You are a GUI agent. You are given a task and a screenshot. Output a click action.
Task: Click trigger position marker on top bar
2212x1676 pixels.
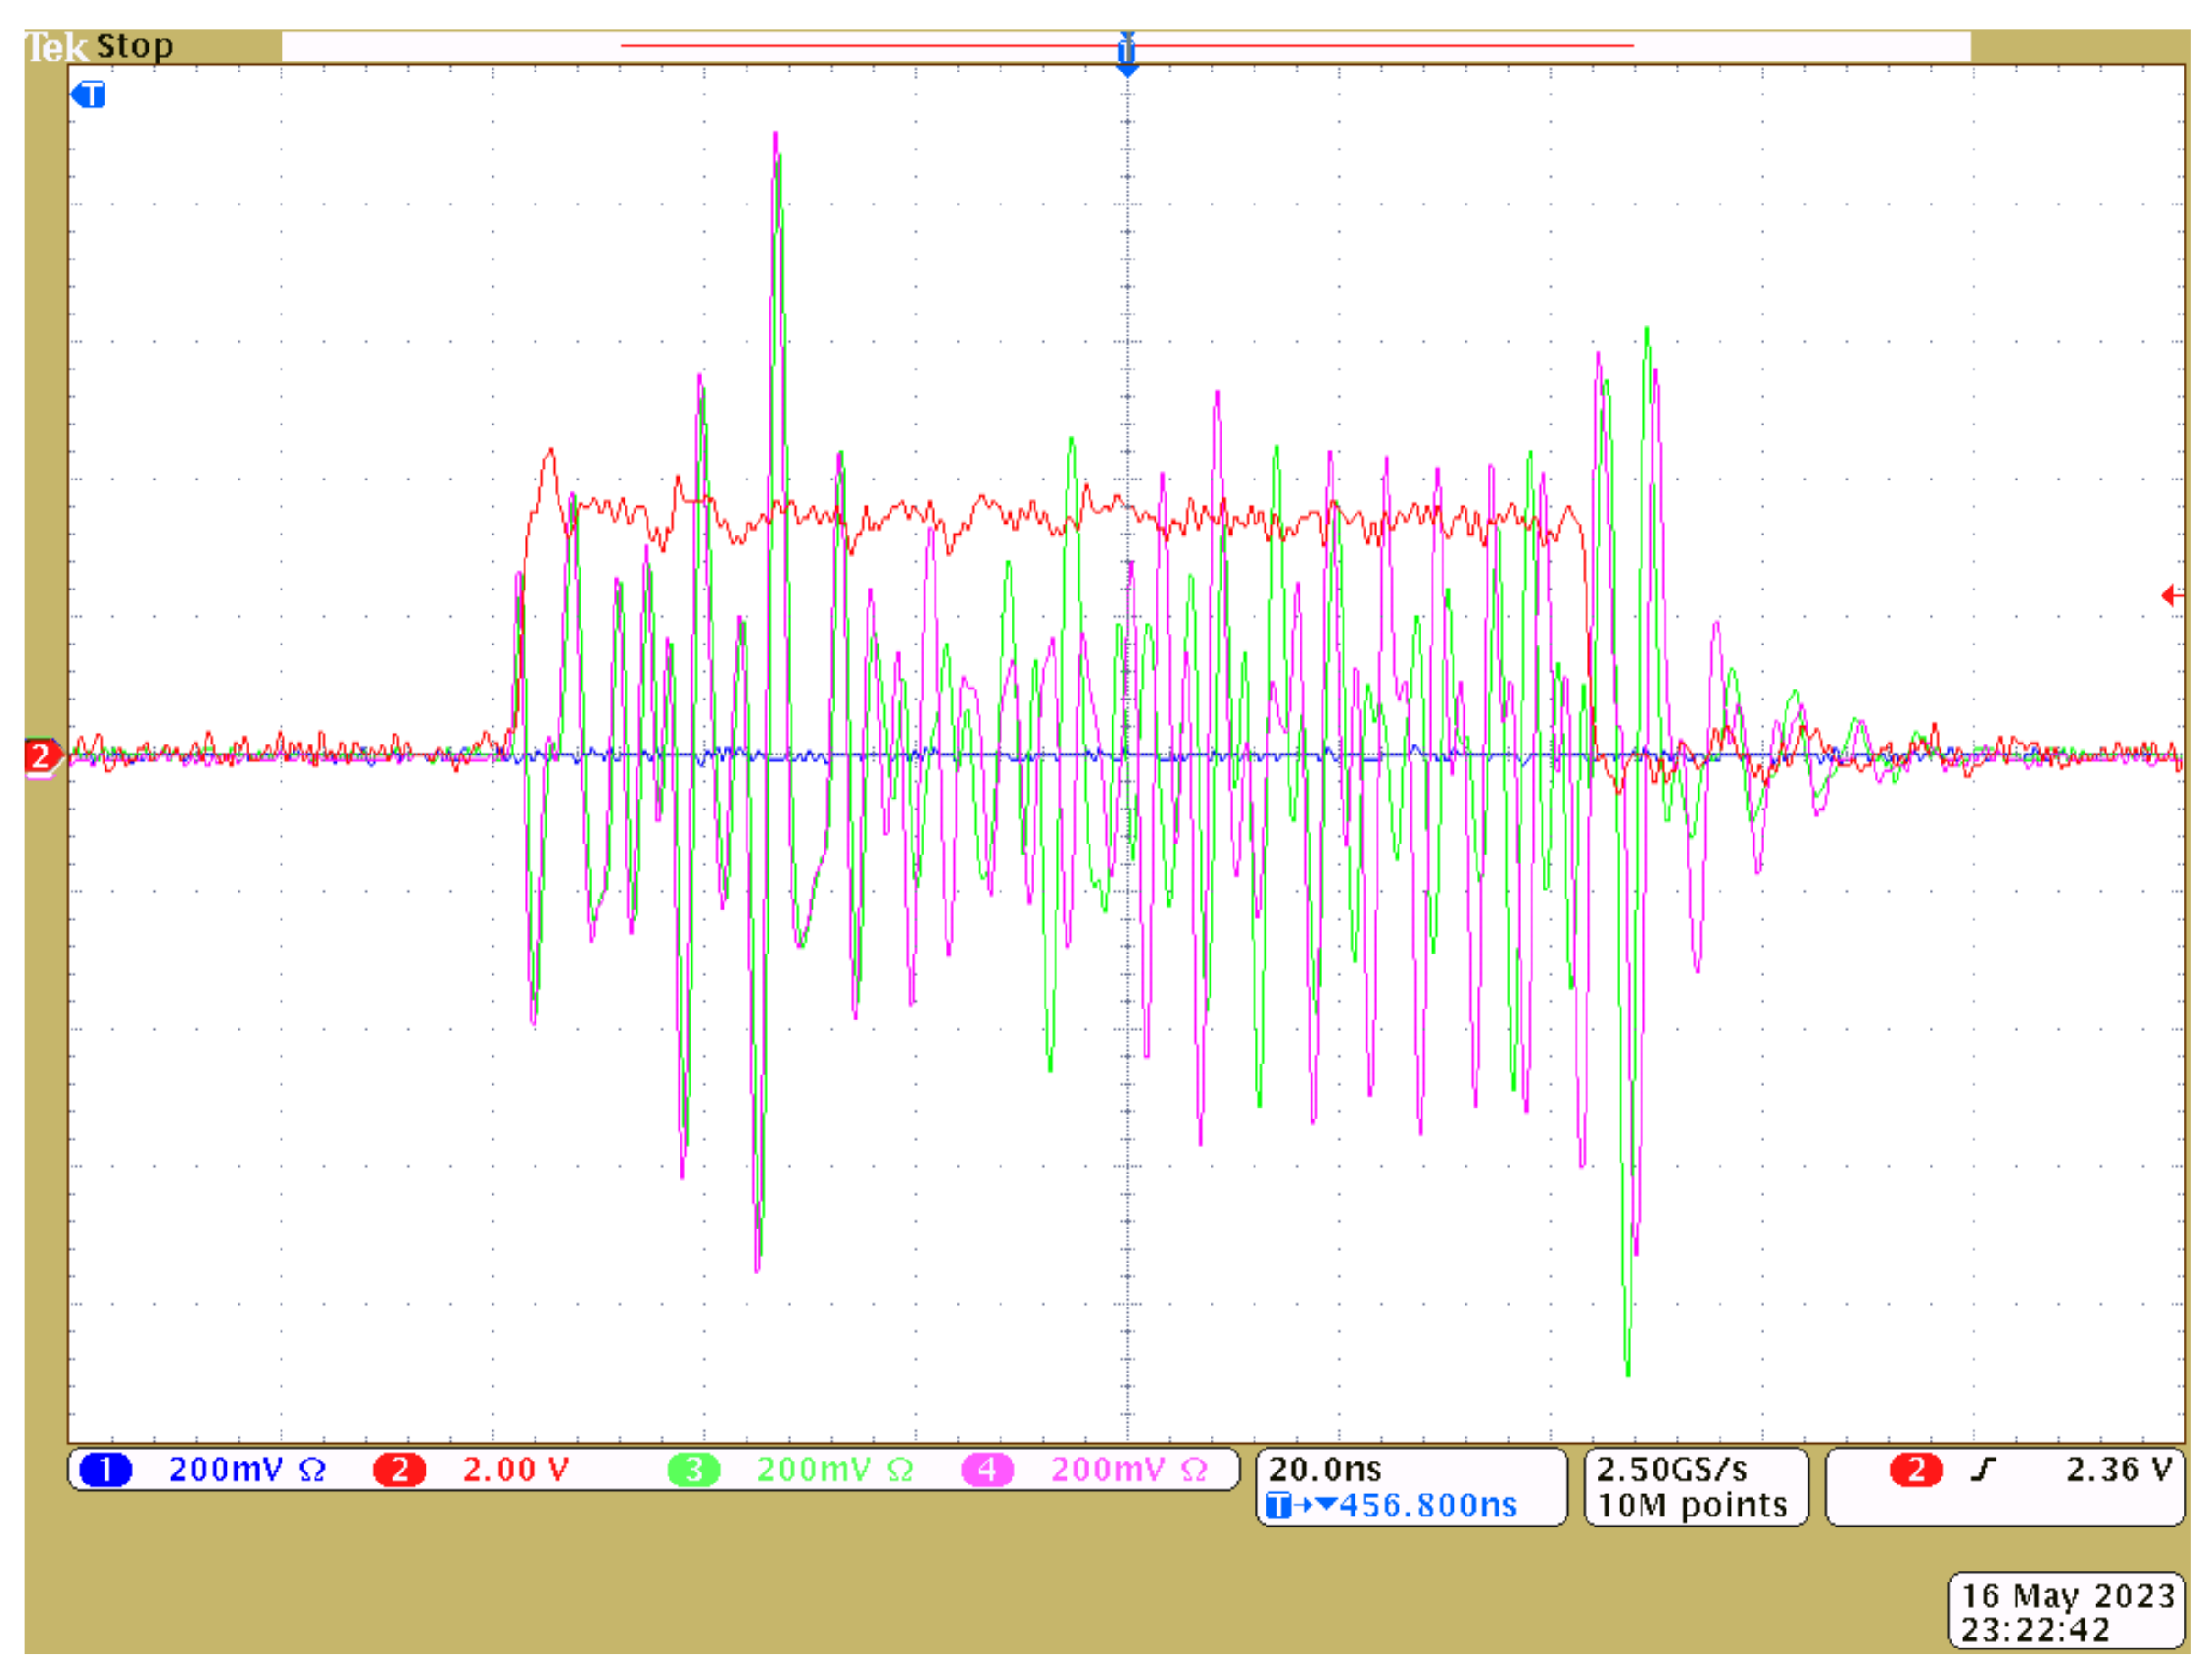pos(1127,52)
